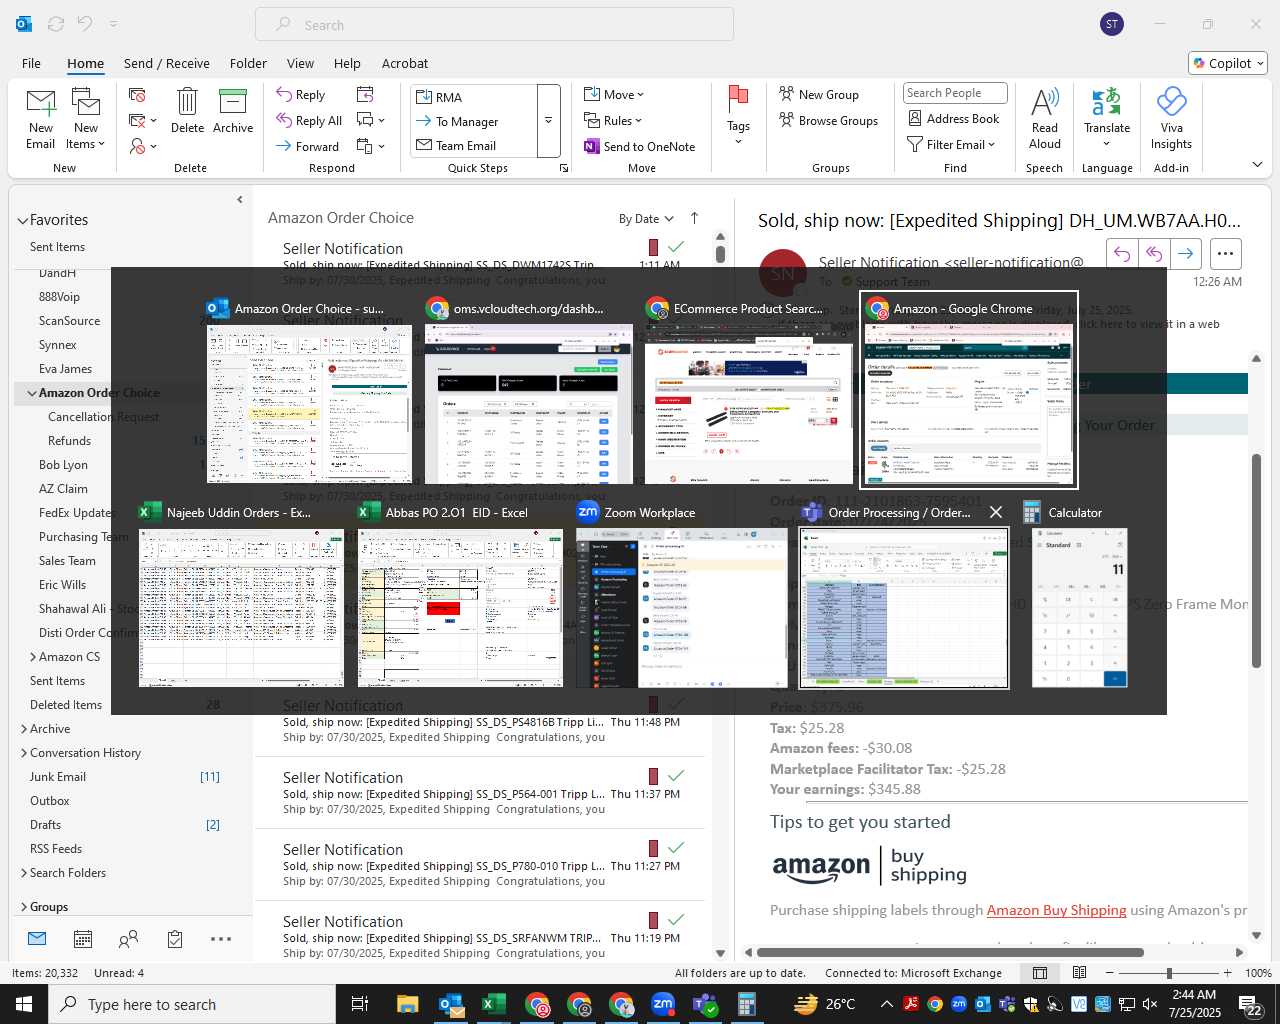
Task: Open the Filter Email dropdown
Action: [x=951, y=144]
